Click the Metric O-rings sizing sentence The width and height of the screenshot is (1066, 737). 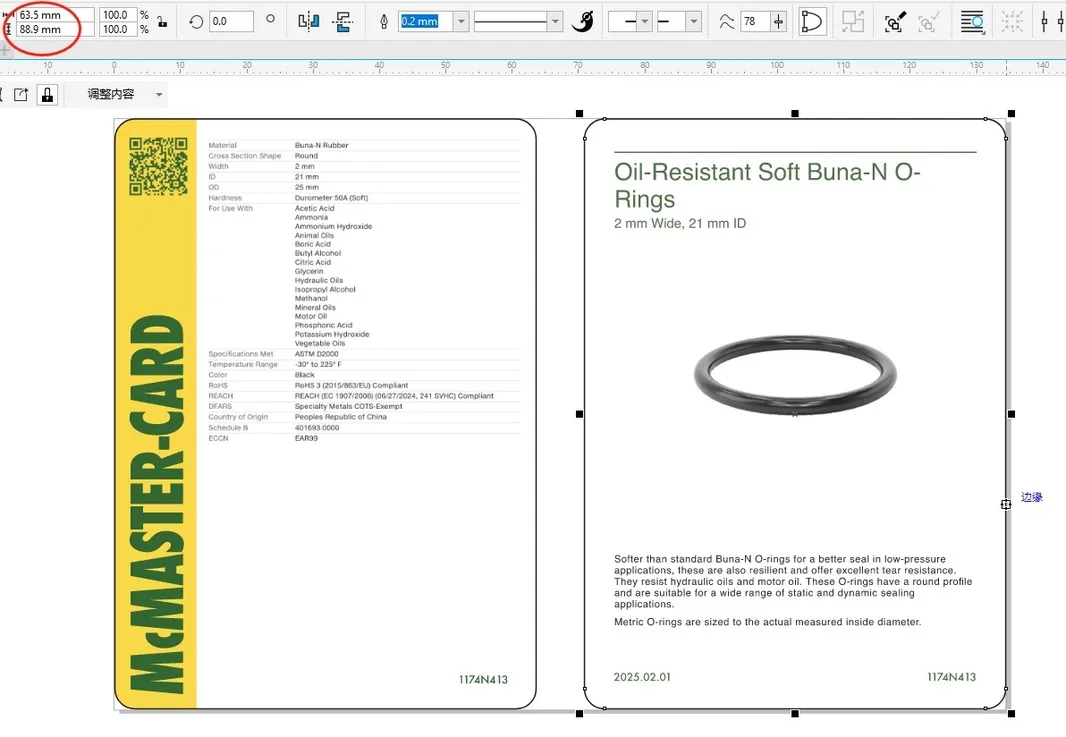tap(768, 621)
